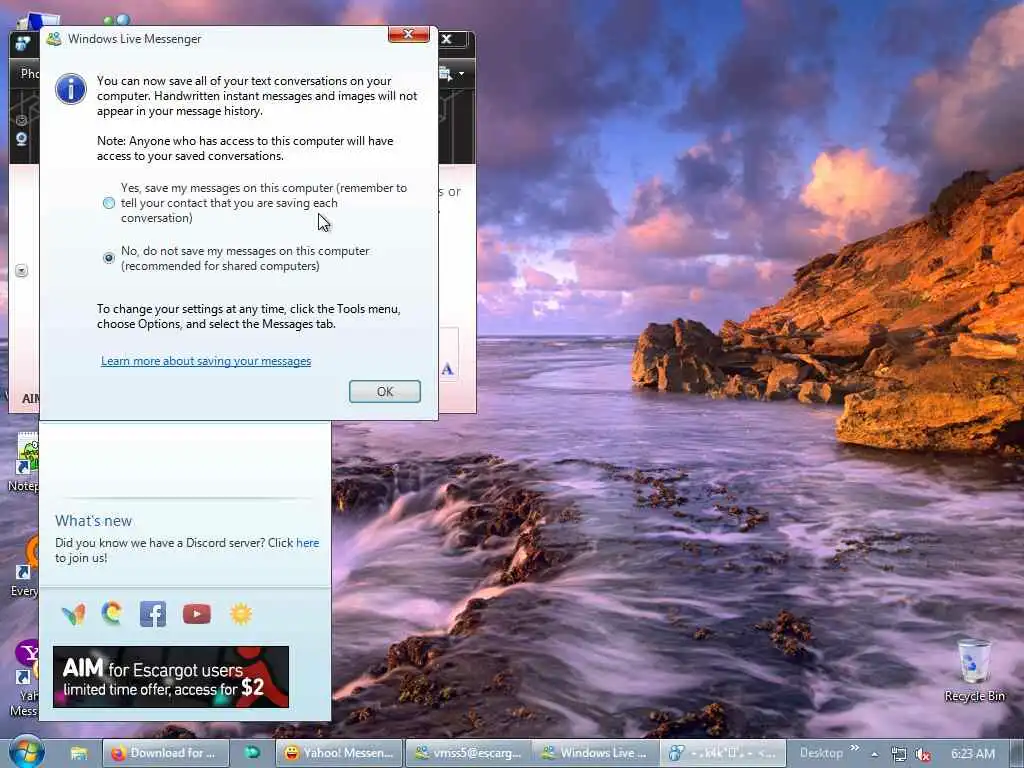Click the 'What's new' heading in Messenger
This screenshot has height=768, width=1024.
point(93,520)
